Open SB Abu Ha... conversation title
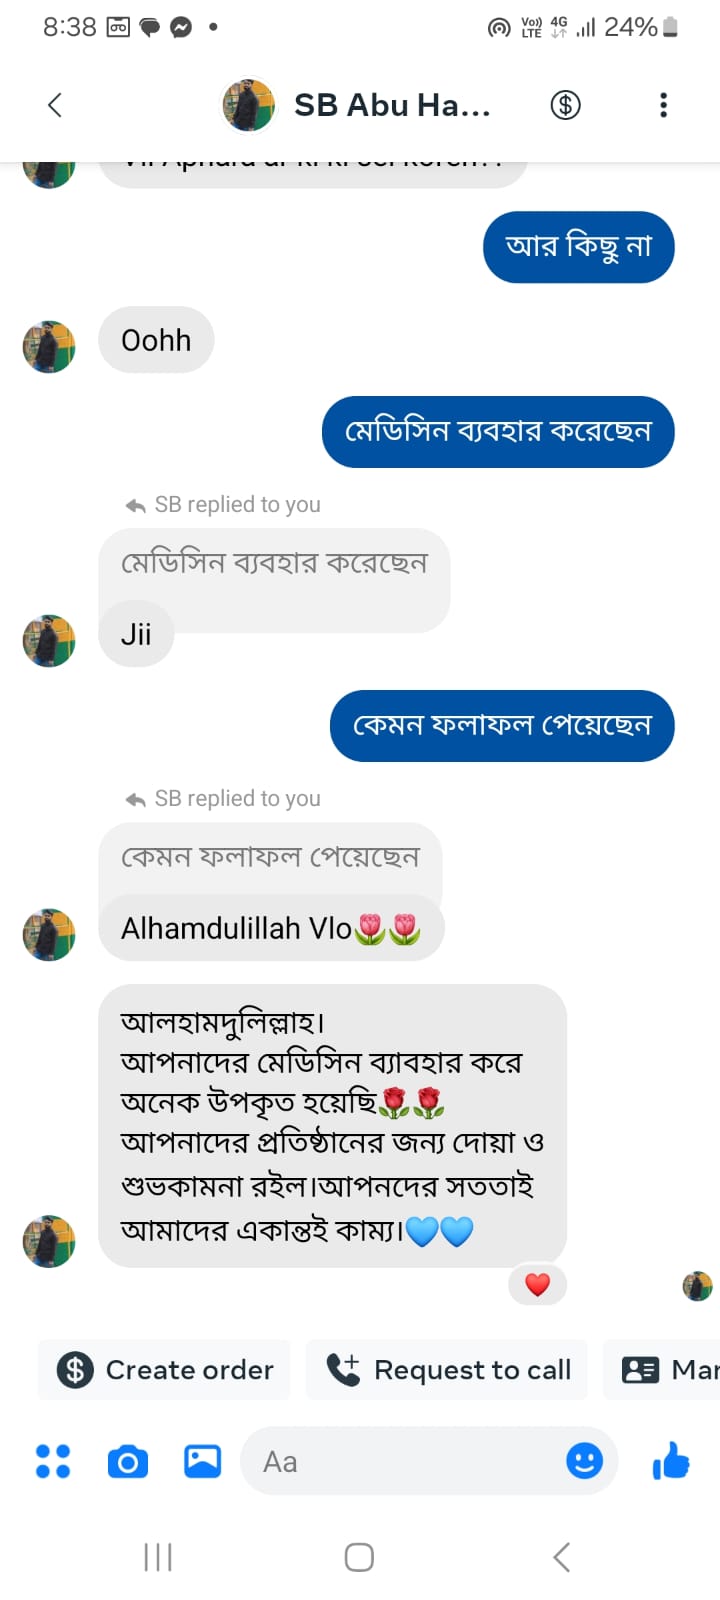Screen dimensions: 720x1600 (x=392, y=105)
